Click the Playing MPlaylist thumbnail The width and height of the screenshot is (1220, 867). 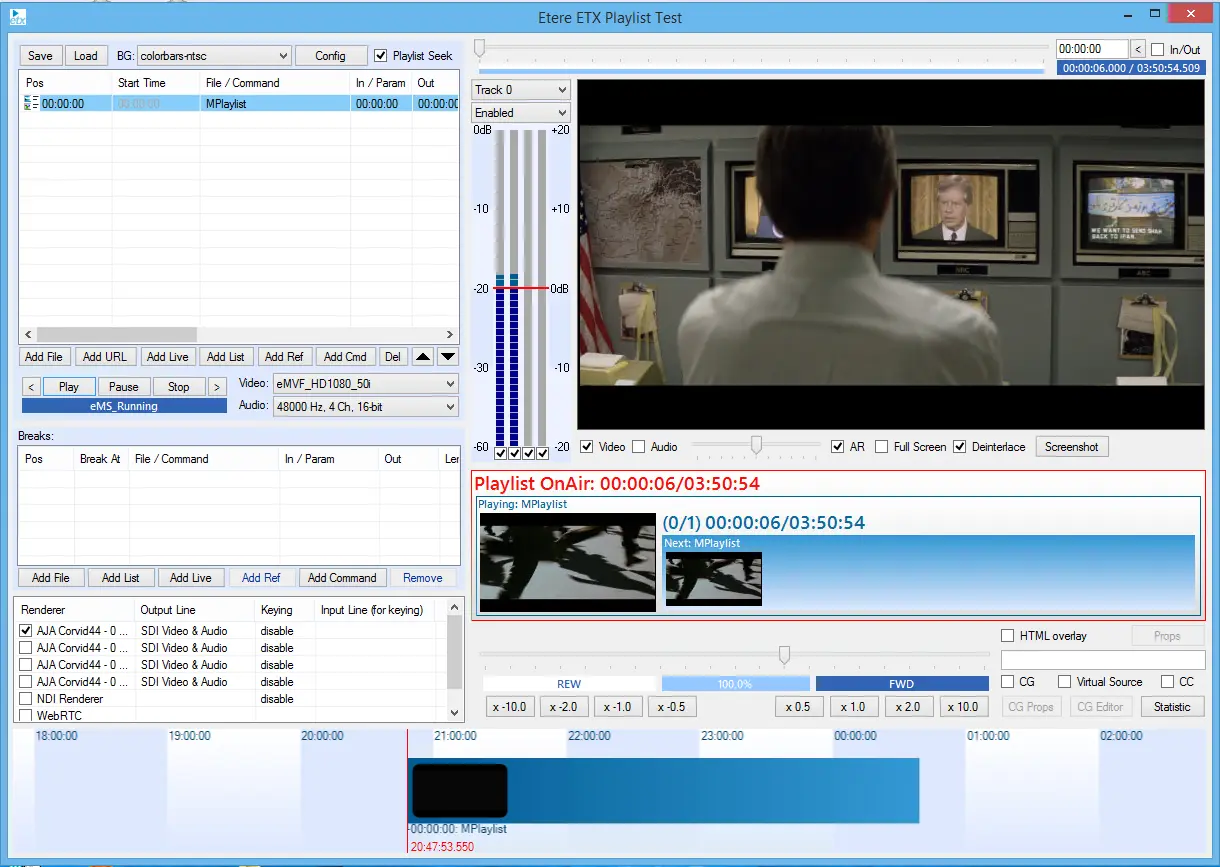(567, 561)
